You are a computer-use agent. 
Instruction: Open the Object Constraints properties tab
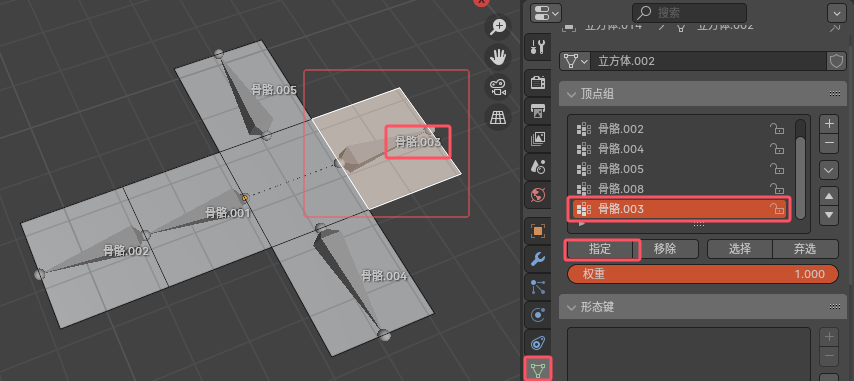click(538, 343)
